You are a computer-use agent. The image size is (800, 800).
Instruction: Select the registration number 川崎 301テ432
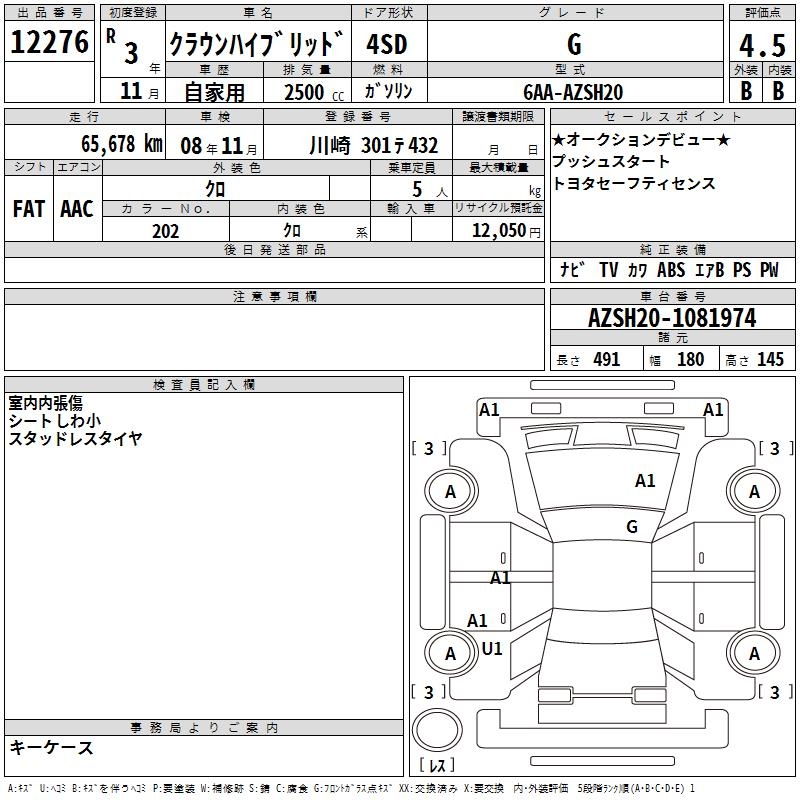pyautogui.click(x=373, y=146)
